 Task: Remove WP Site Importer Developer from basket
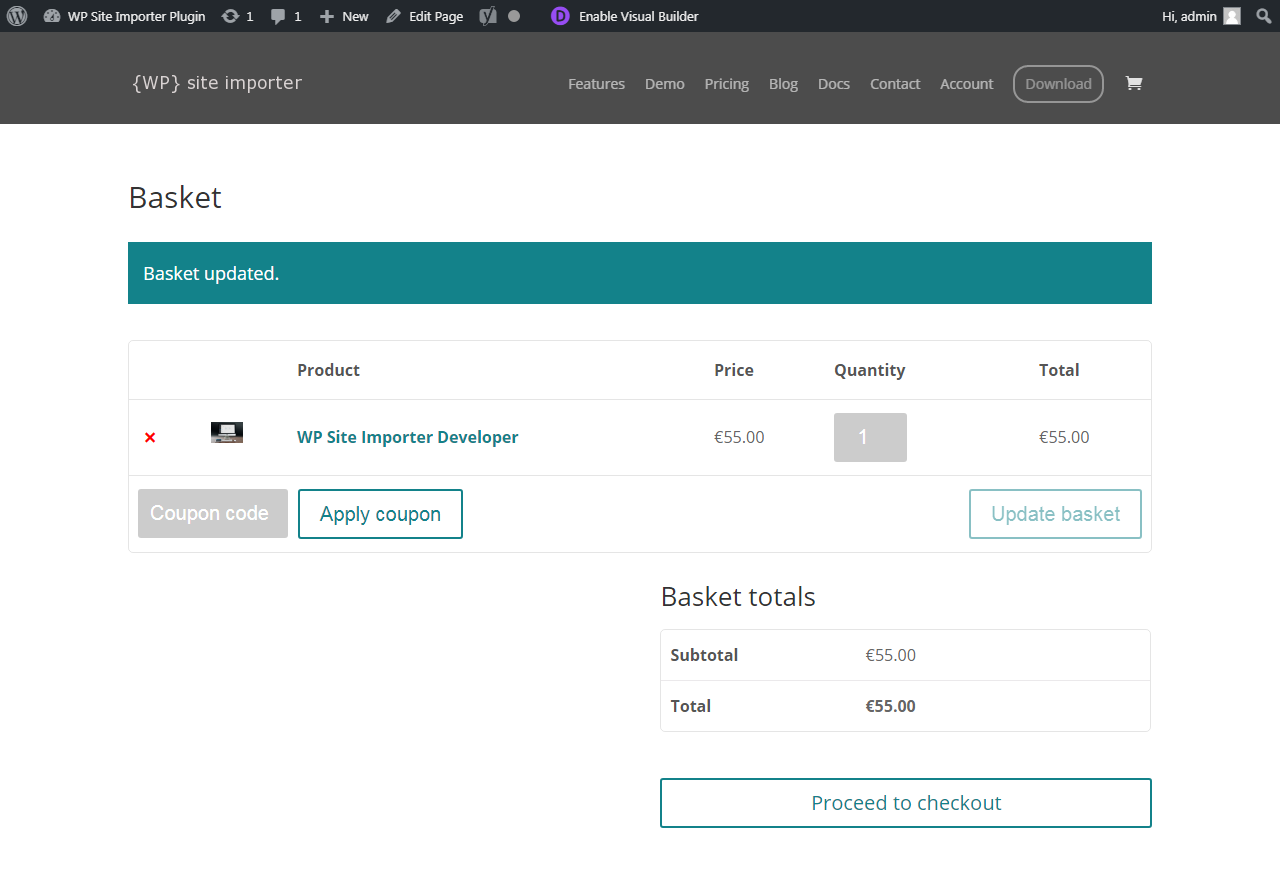pyautogui.click(x=150, y=438)
